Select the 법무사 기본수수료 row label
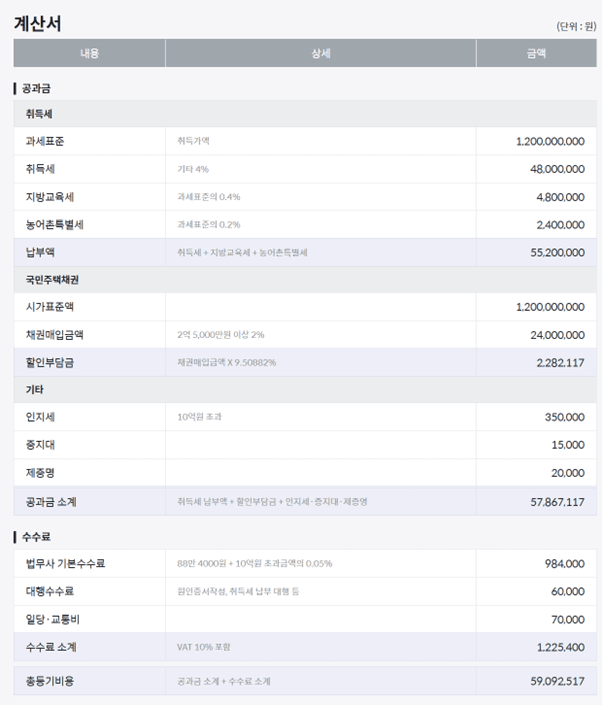 coord(65,564)
